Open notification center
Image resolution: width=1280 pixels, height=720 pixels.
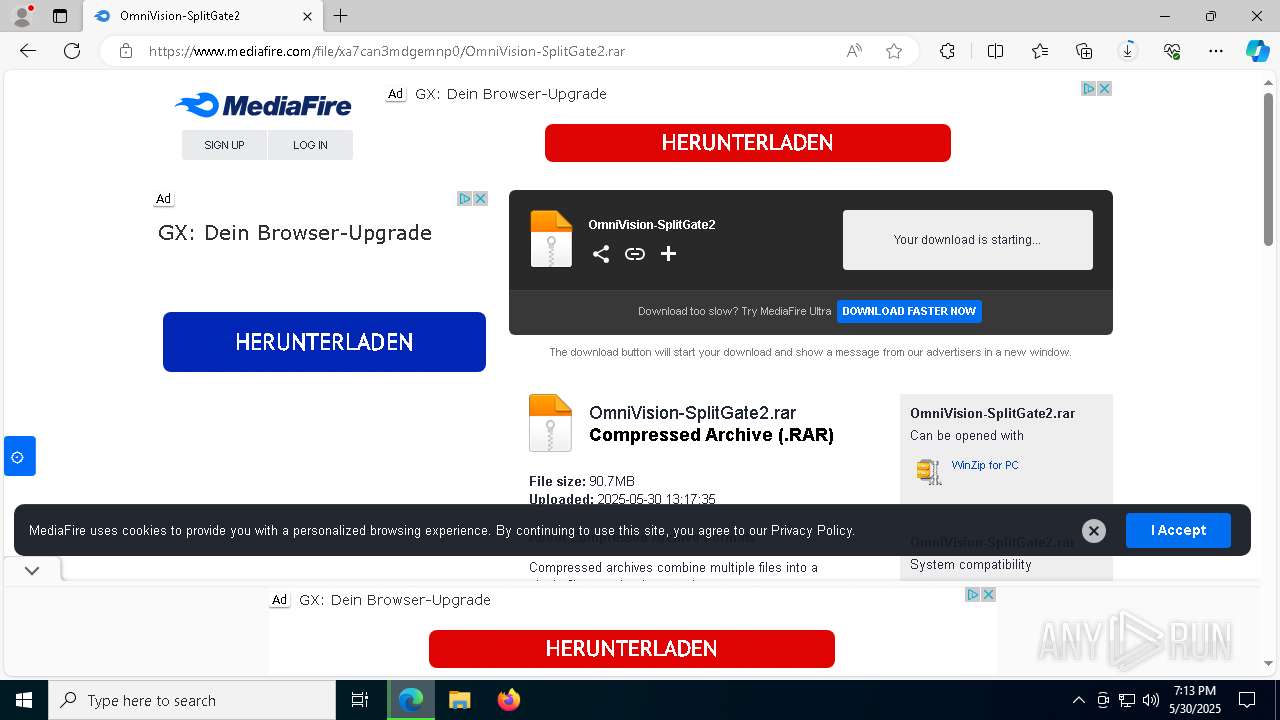click(x=1247, y=700)
